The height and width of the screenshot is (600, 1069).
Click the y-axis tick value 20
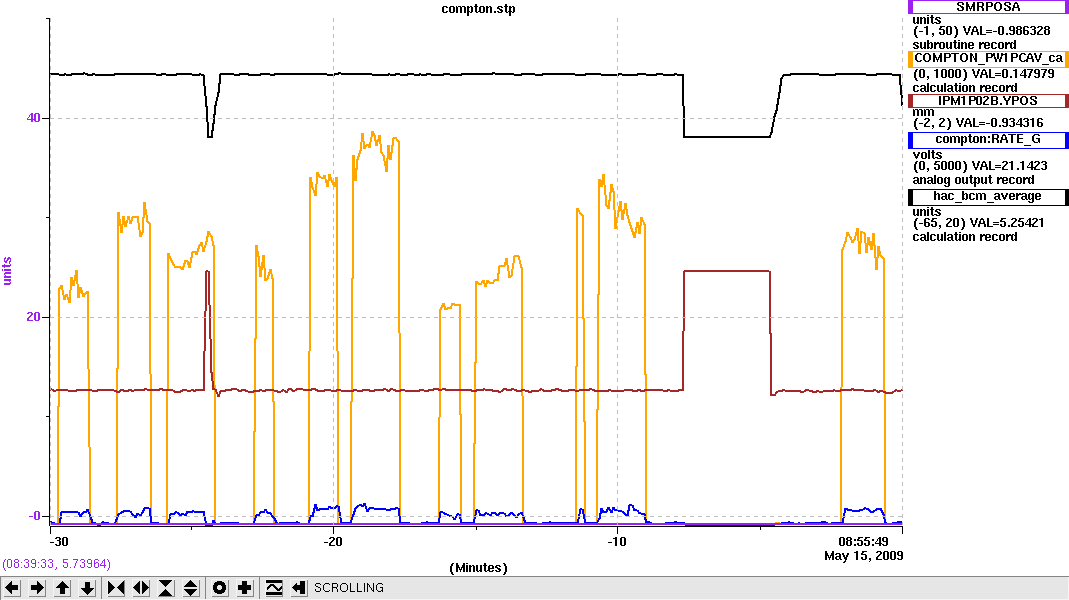coord(33,317)
